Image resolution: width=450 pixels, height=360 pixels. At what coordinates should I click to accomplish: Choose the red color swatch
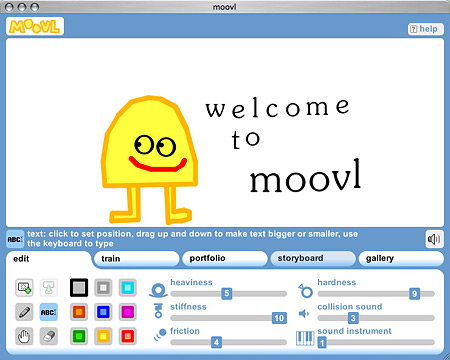(x=128, y=336)
